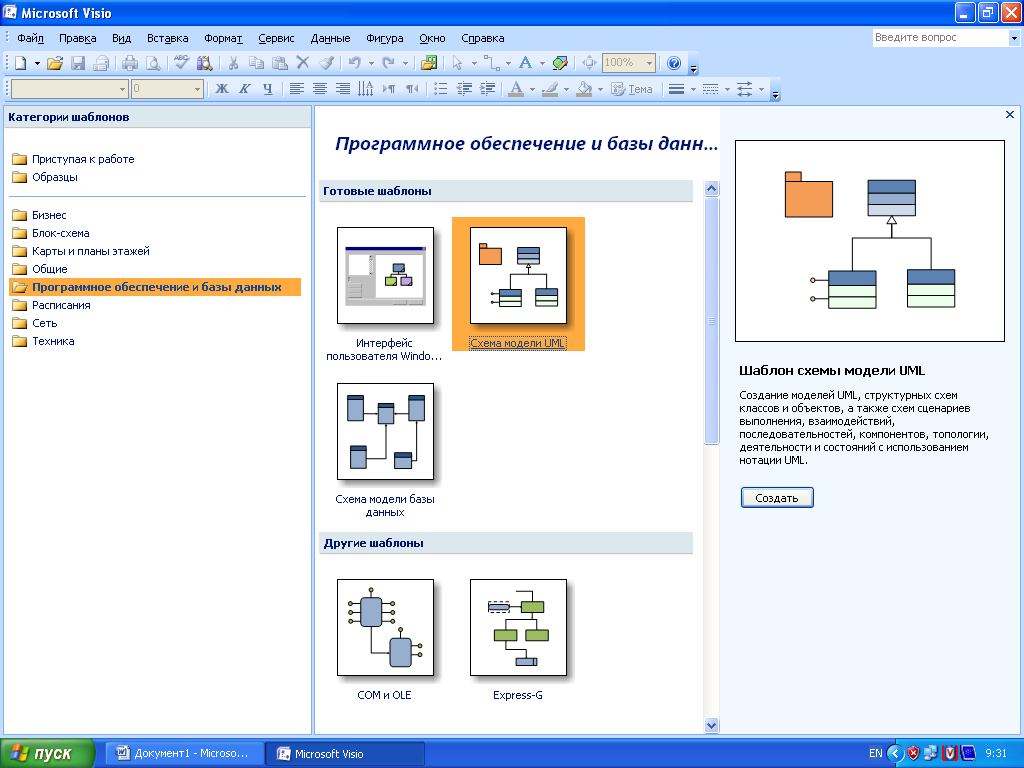Click the Создать button

pos(777,498)
